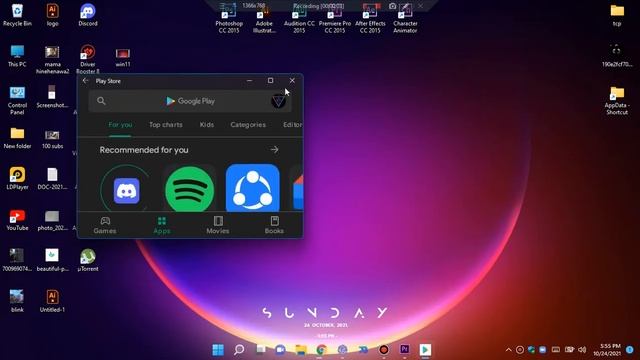Switch to the For you tab

pyautogui.click(x=120, y=124)
